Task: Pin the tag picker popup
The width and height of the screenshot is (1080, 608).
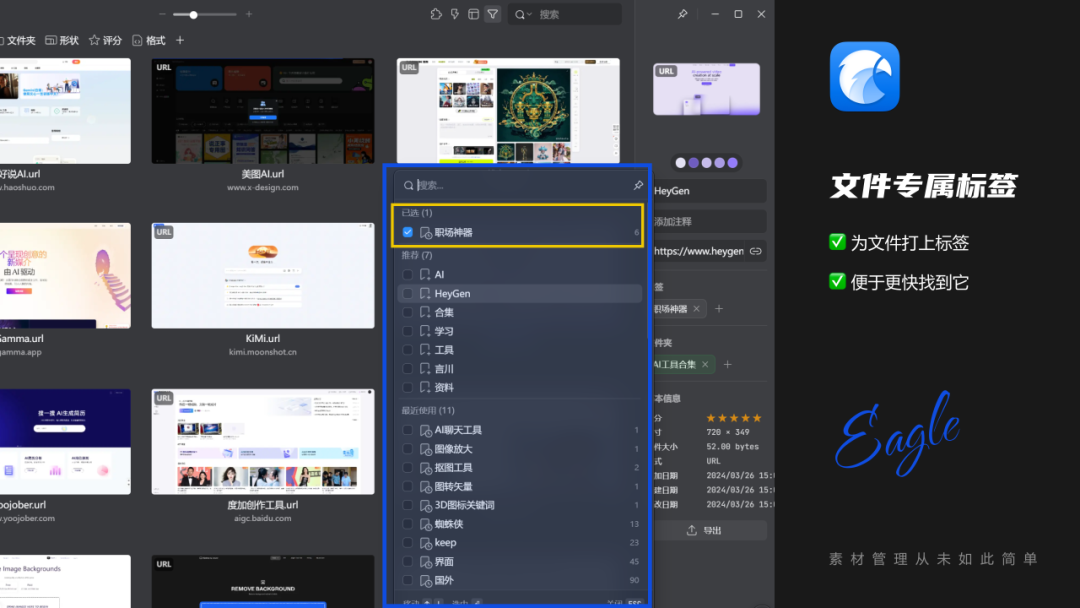Action: [638, 185]
